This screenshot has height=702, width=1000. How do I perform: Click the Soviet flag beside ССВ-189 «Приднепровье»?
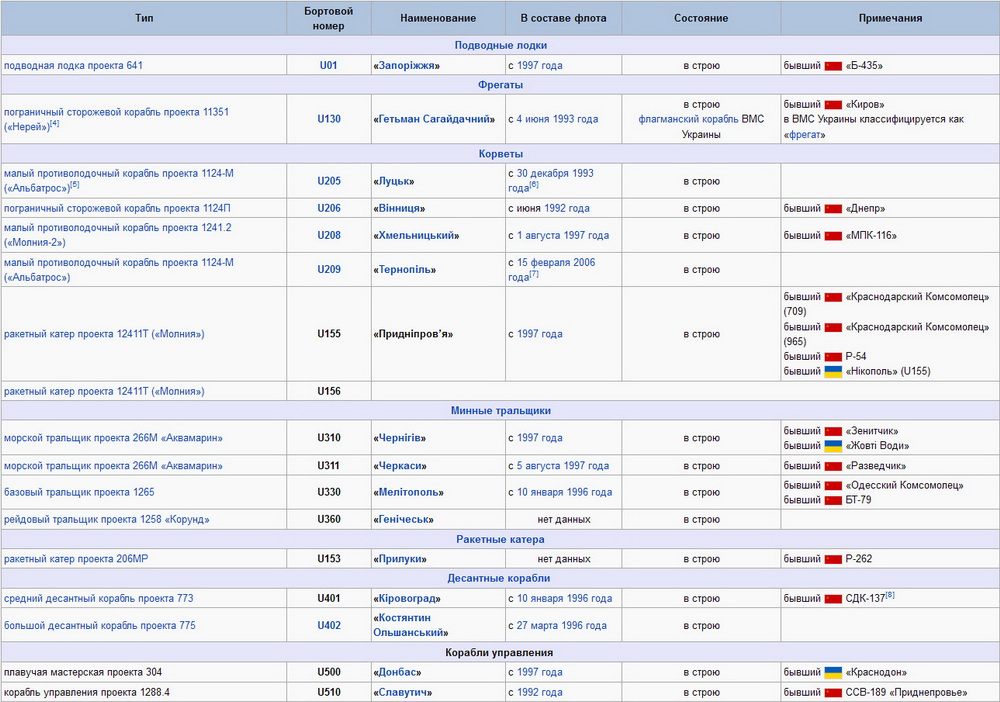[x=833, y=692]
